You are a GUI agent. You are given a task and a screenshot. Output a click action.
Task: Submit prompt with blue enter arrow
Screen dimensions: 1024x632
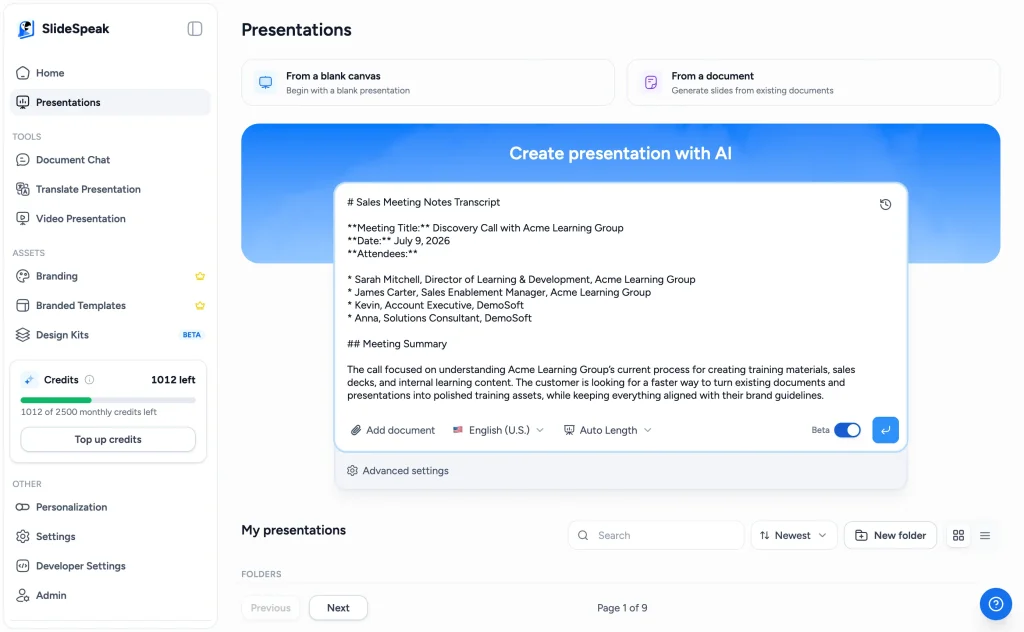pos(885,430)
